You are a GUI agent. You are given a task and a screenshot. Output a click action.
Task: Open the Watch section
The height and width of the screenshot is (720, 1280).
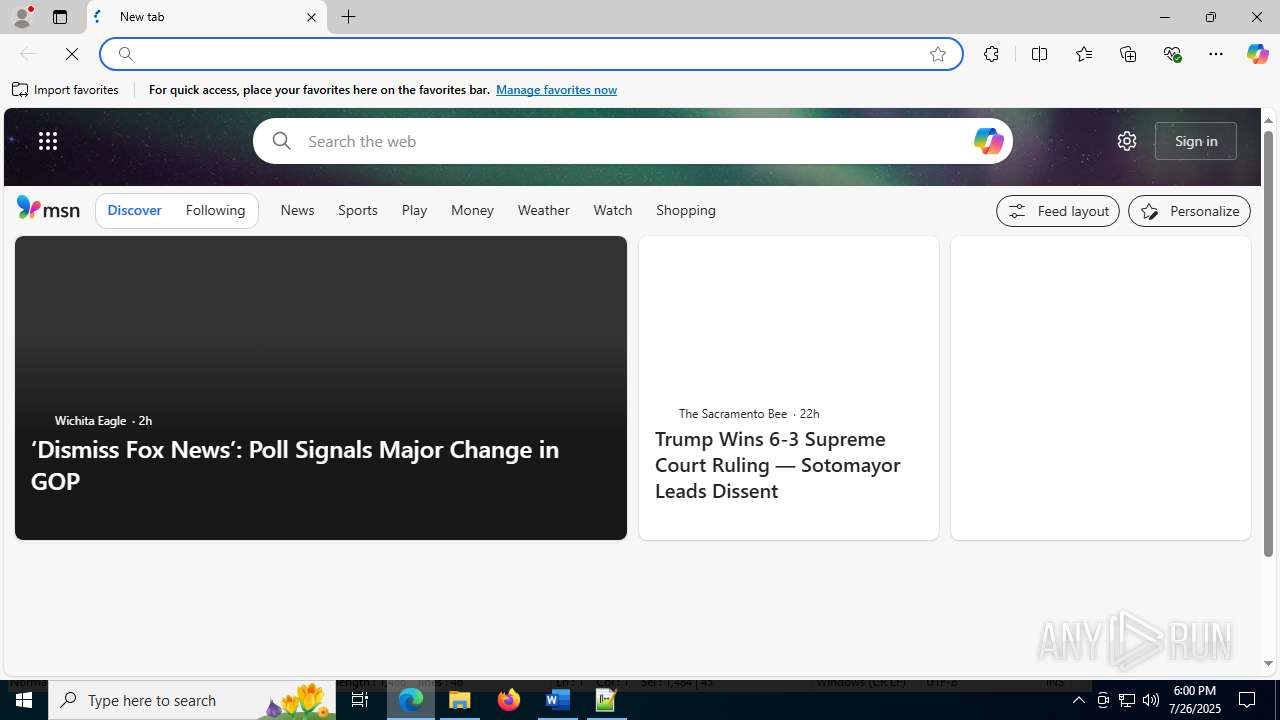coord(613,211)
